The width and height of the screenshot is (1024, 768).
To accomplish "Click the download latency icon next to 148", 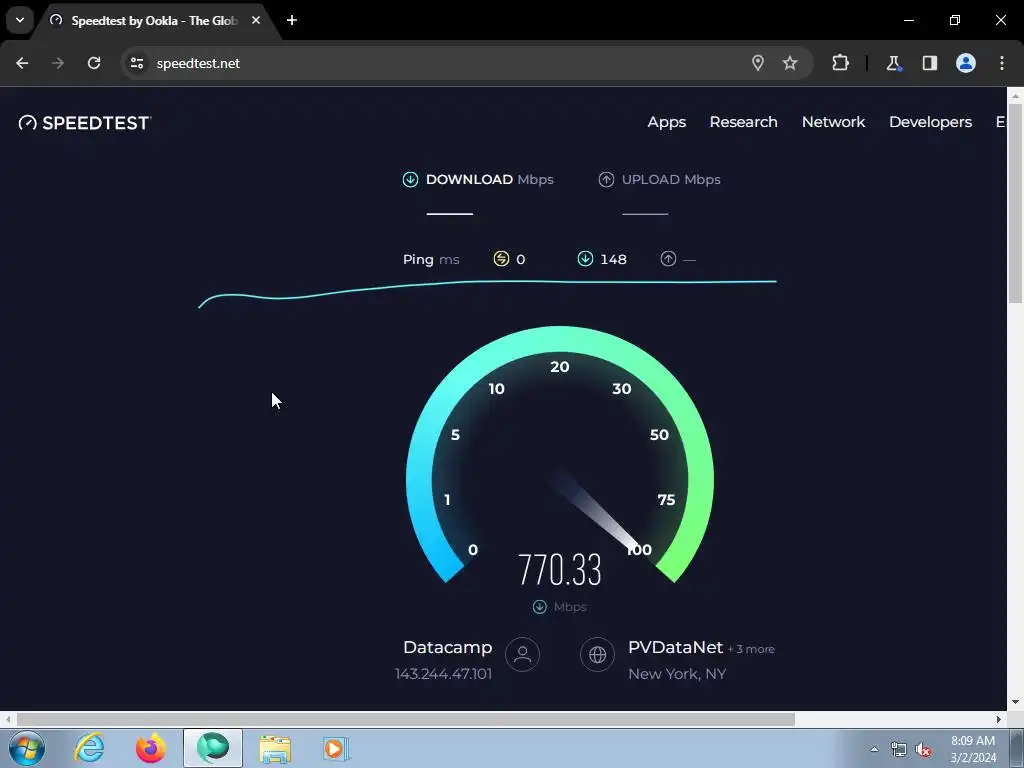I will (x=585, y=259).
